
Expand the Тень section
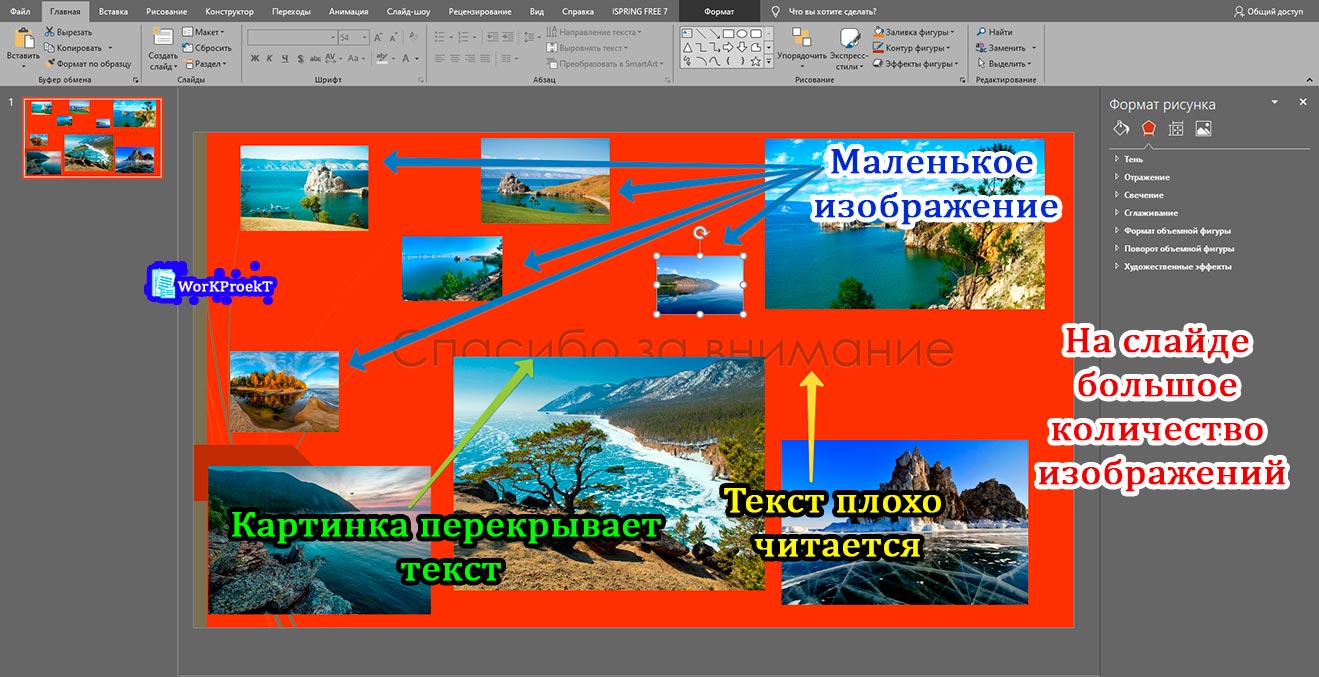coord(1133,159)
